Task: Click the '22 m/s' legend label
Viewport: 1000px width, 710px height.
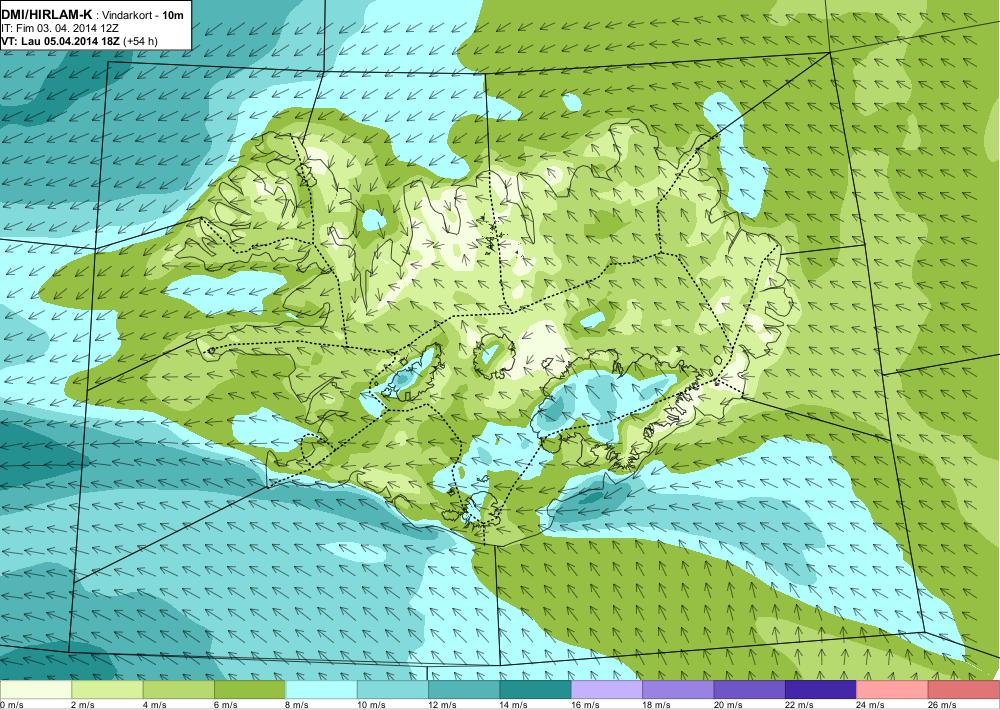Action: click(x=800, y=705)
